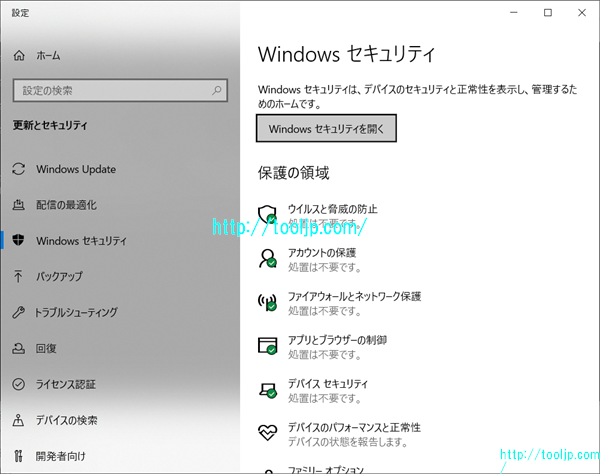The height and width of the screenshot is (474, 600).
Task: Open アプリとブラウザーの制御 link
Action: tap(337, 340)
